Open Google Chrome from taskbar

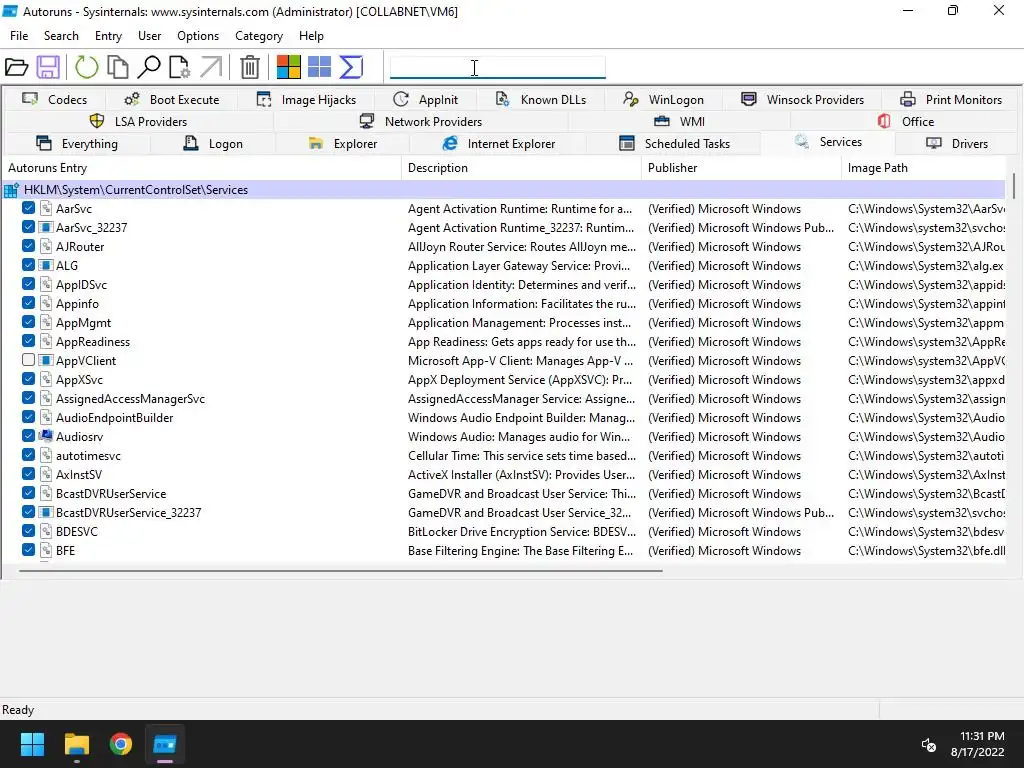(121, 744)
